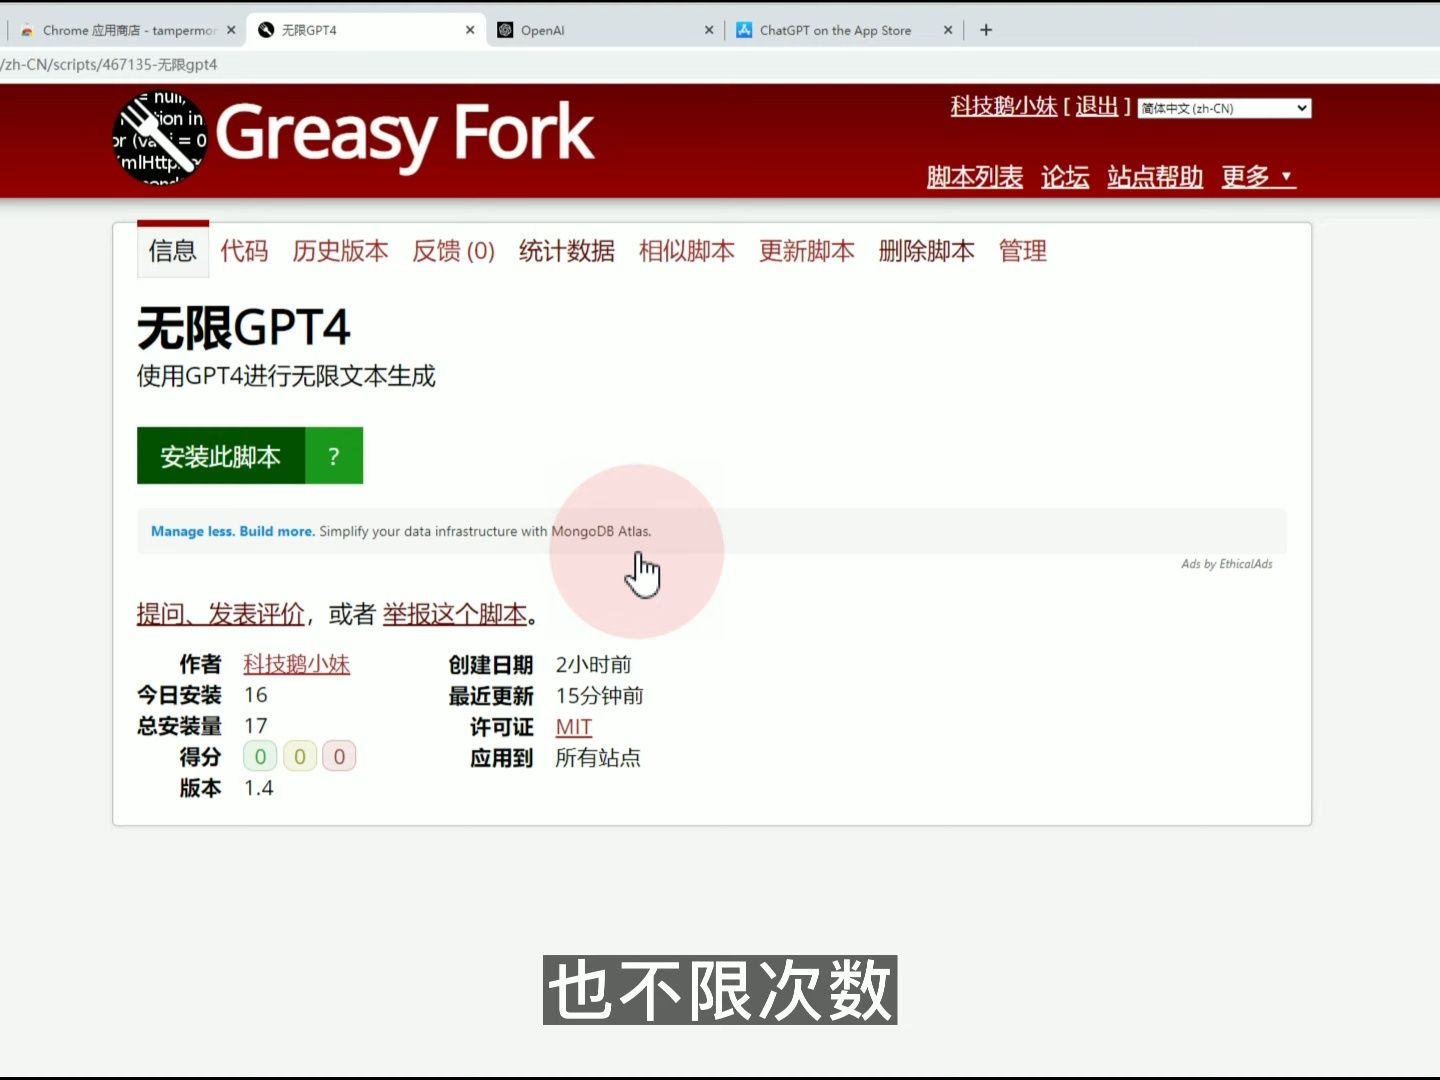Image resolution: width=1440 pixels, height=1080 pixels.
Task: Click the yellow ok rating count
Action: pyautogui.click(x=300, y=757)
